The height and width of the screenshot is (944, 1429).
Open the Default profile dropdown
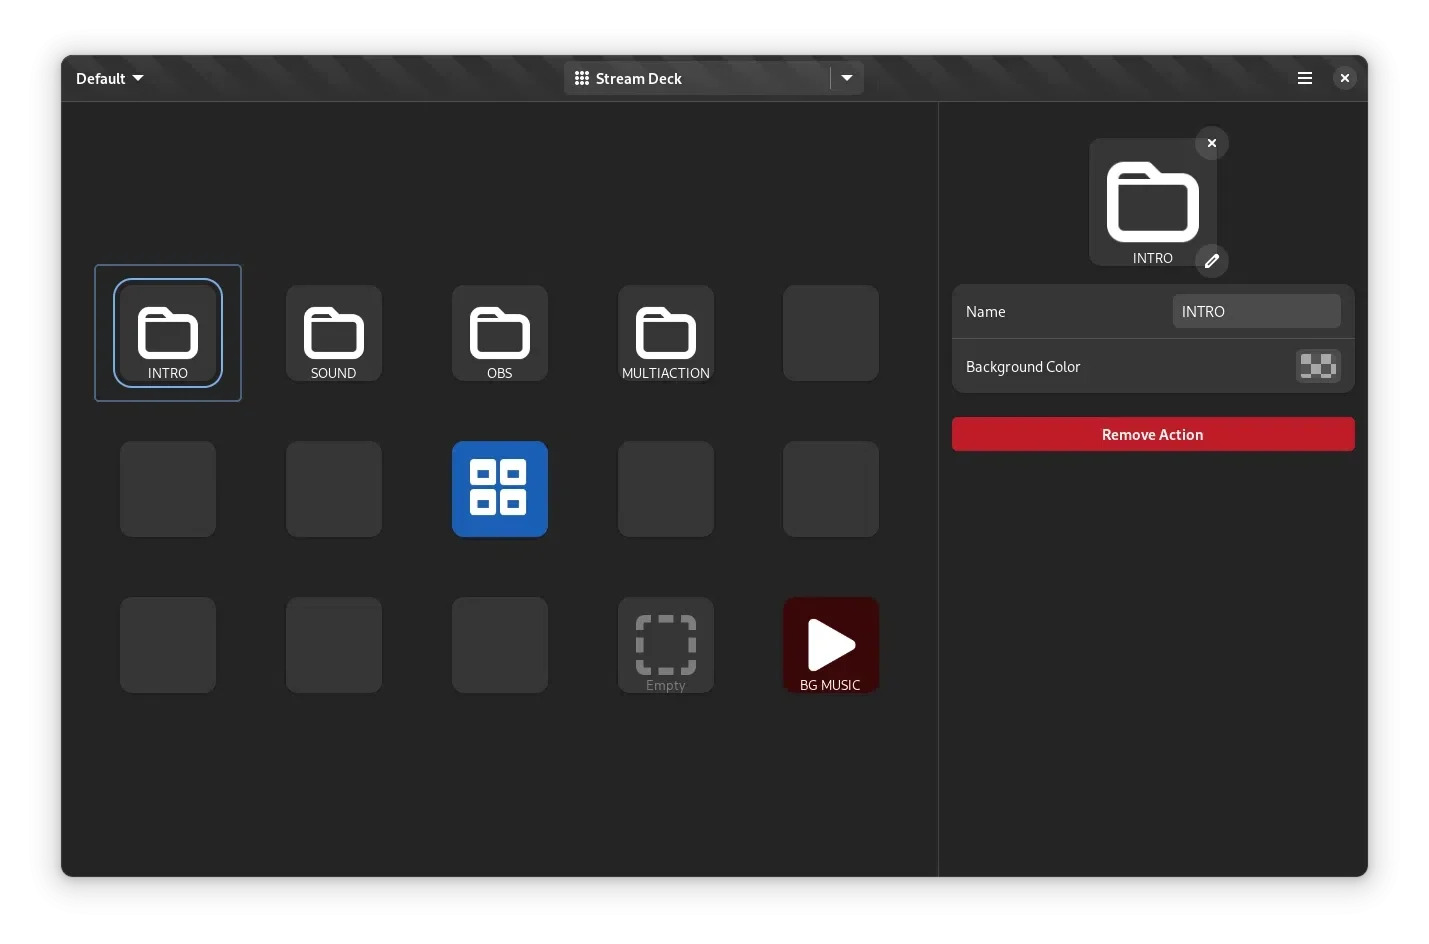pos(110,78)
